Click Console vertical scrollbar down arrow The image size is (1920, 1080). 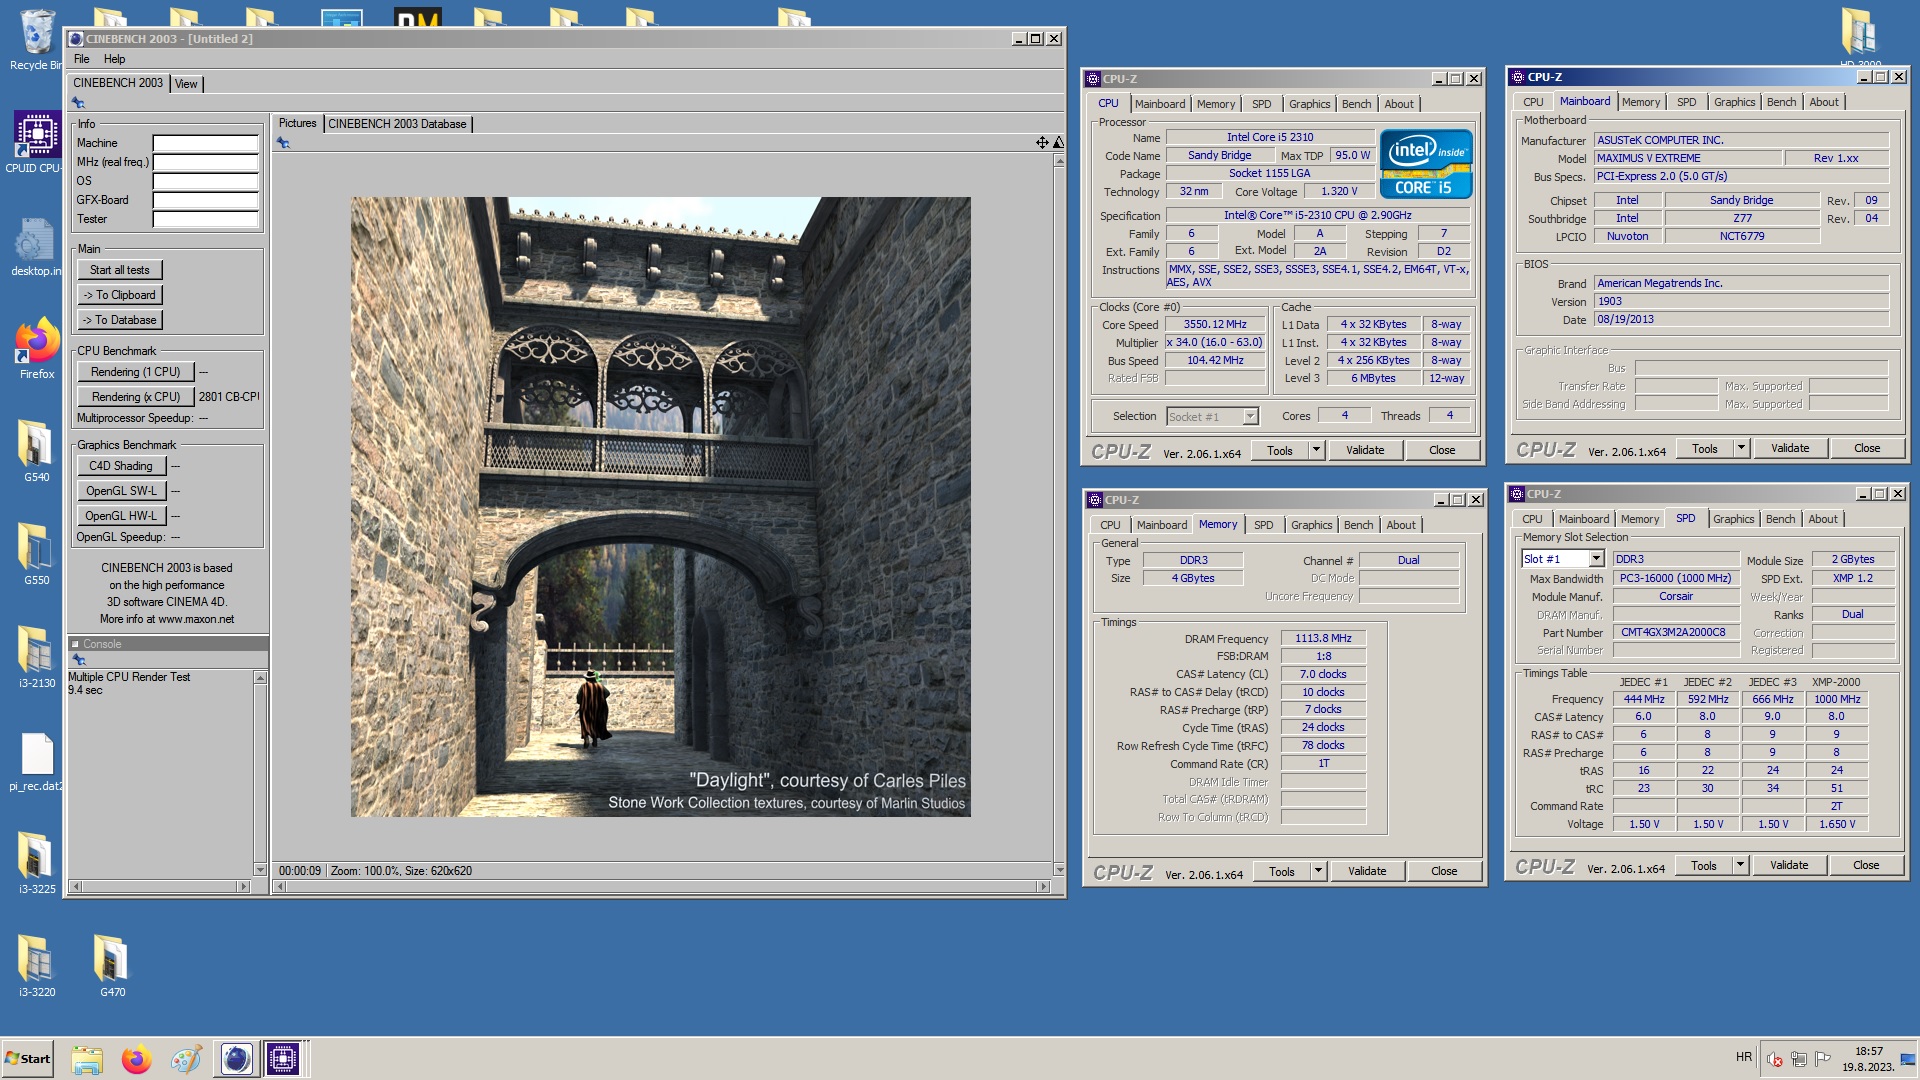(260, 870)
